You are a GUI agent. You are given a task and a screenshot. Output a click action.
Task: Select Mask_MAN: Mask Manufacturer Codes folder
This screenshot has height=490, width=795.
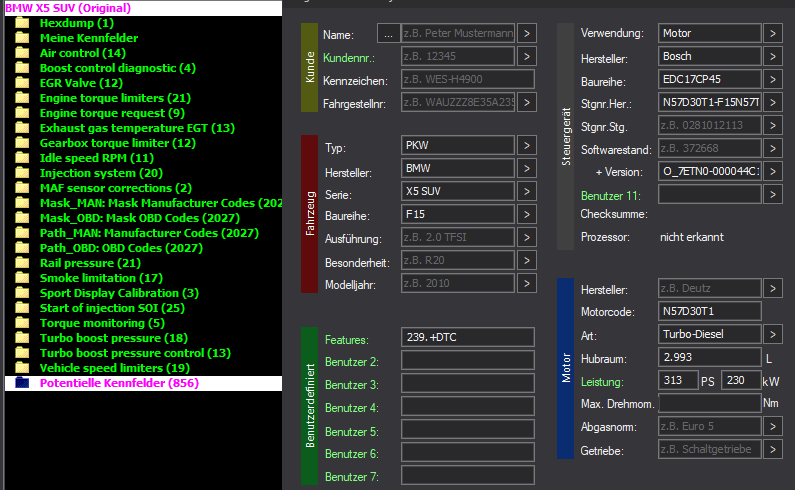click(x=161, y=203)
